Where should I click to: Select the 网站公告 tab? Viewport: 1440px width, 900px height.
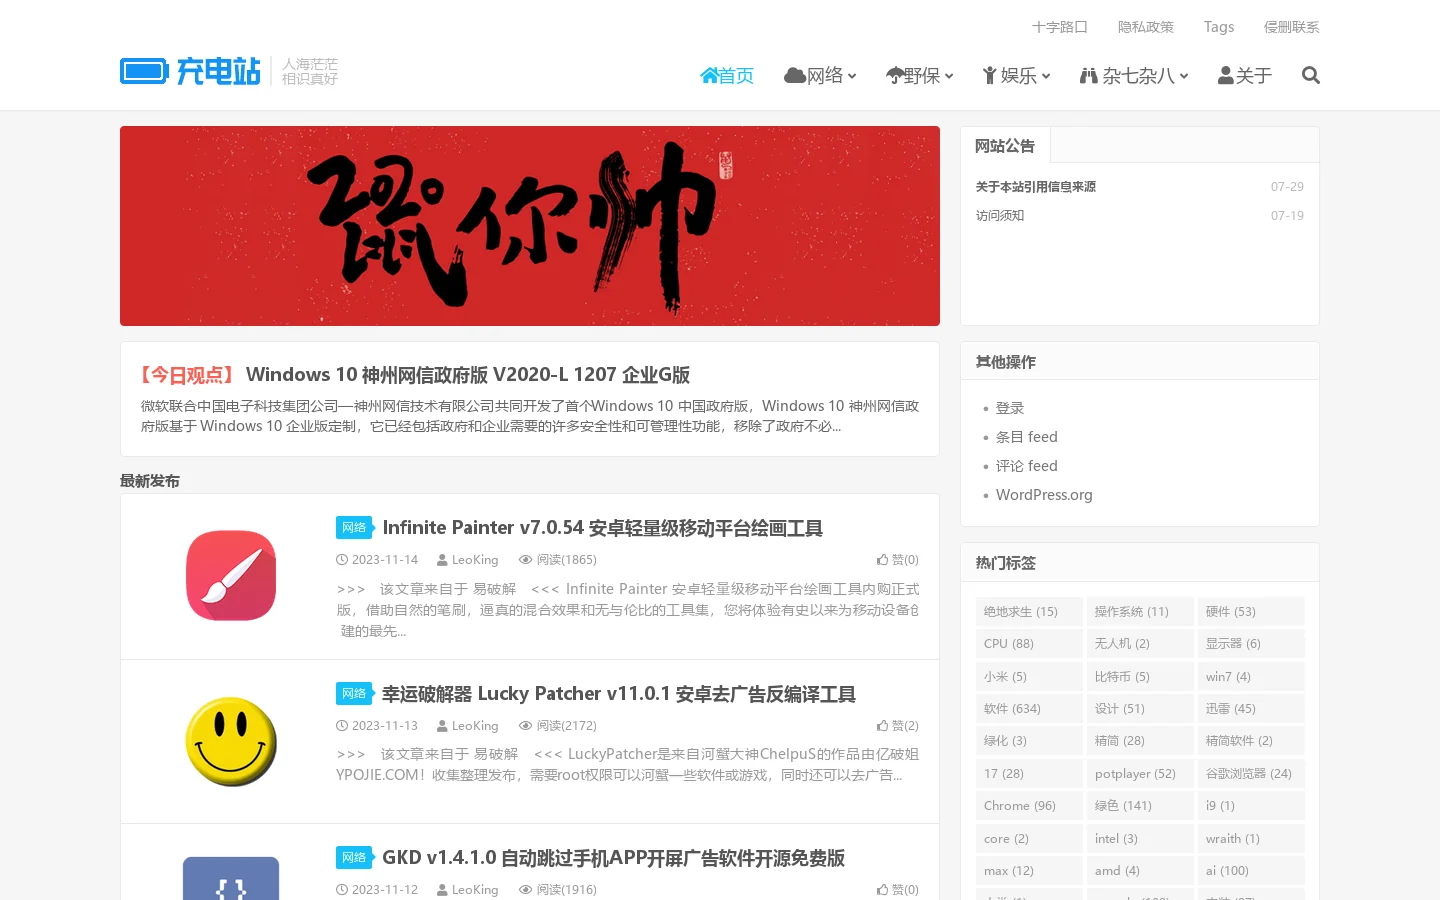[x=1005, y=146]
